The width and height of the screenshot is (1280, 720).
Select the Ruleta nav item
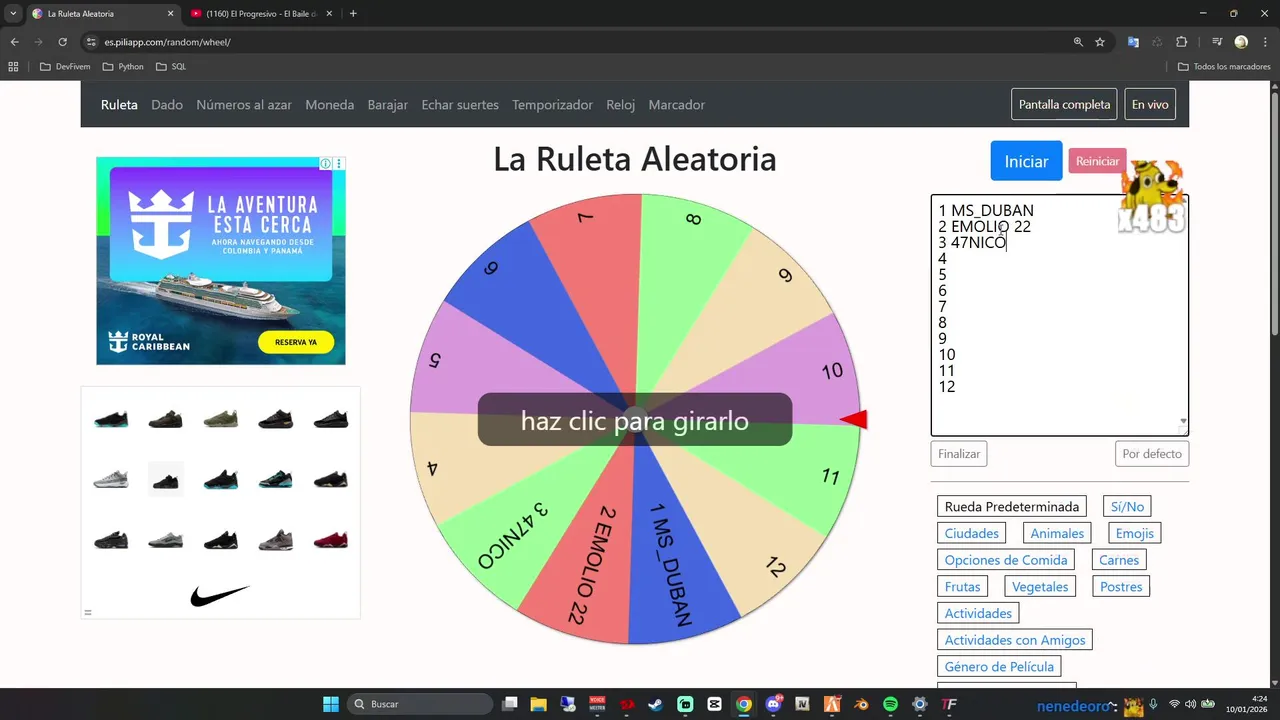[x=119, y=104]
